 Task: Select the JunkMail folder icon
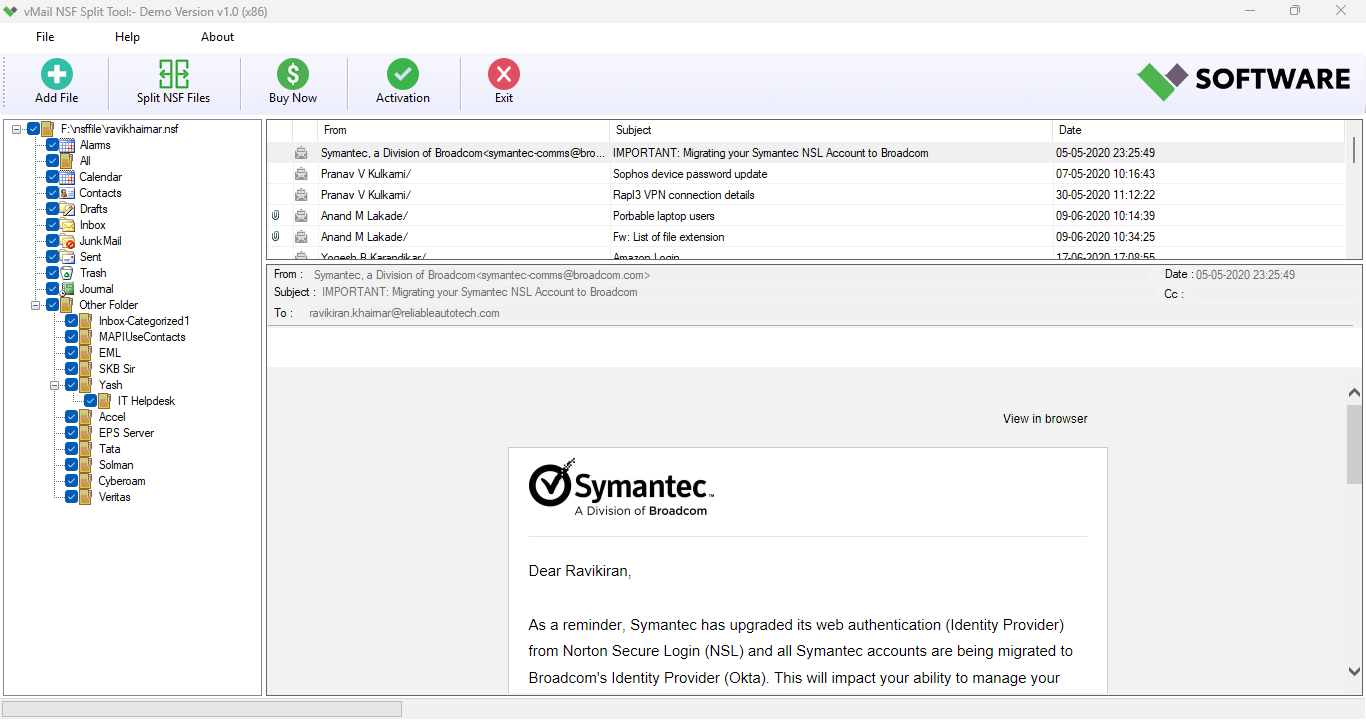[x=68, y=241]
